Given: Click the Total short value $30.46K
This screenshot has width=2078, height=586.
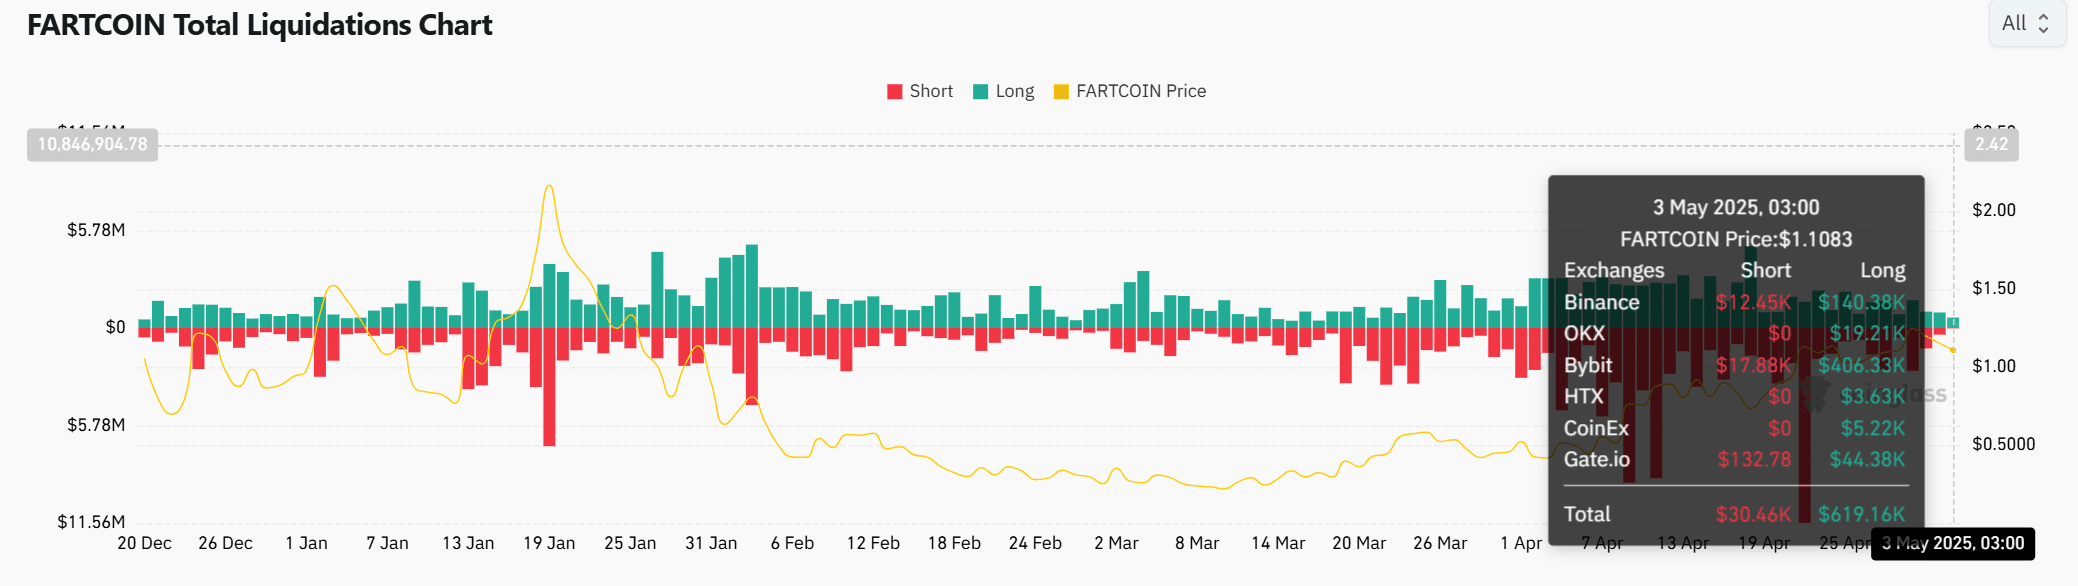Looking at the screenshot, I should click(x=1753, y=514).
